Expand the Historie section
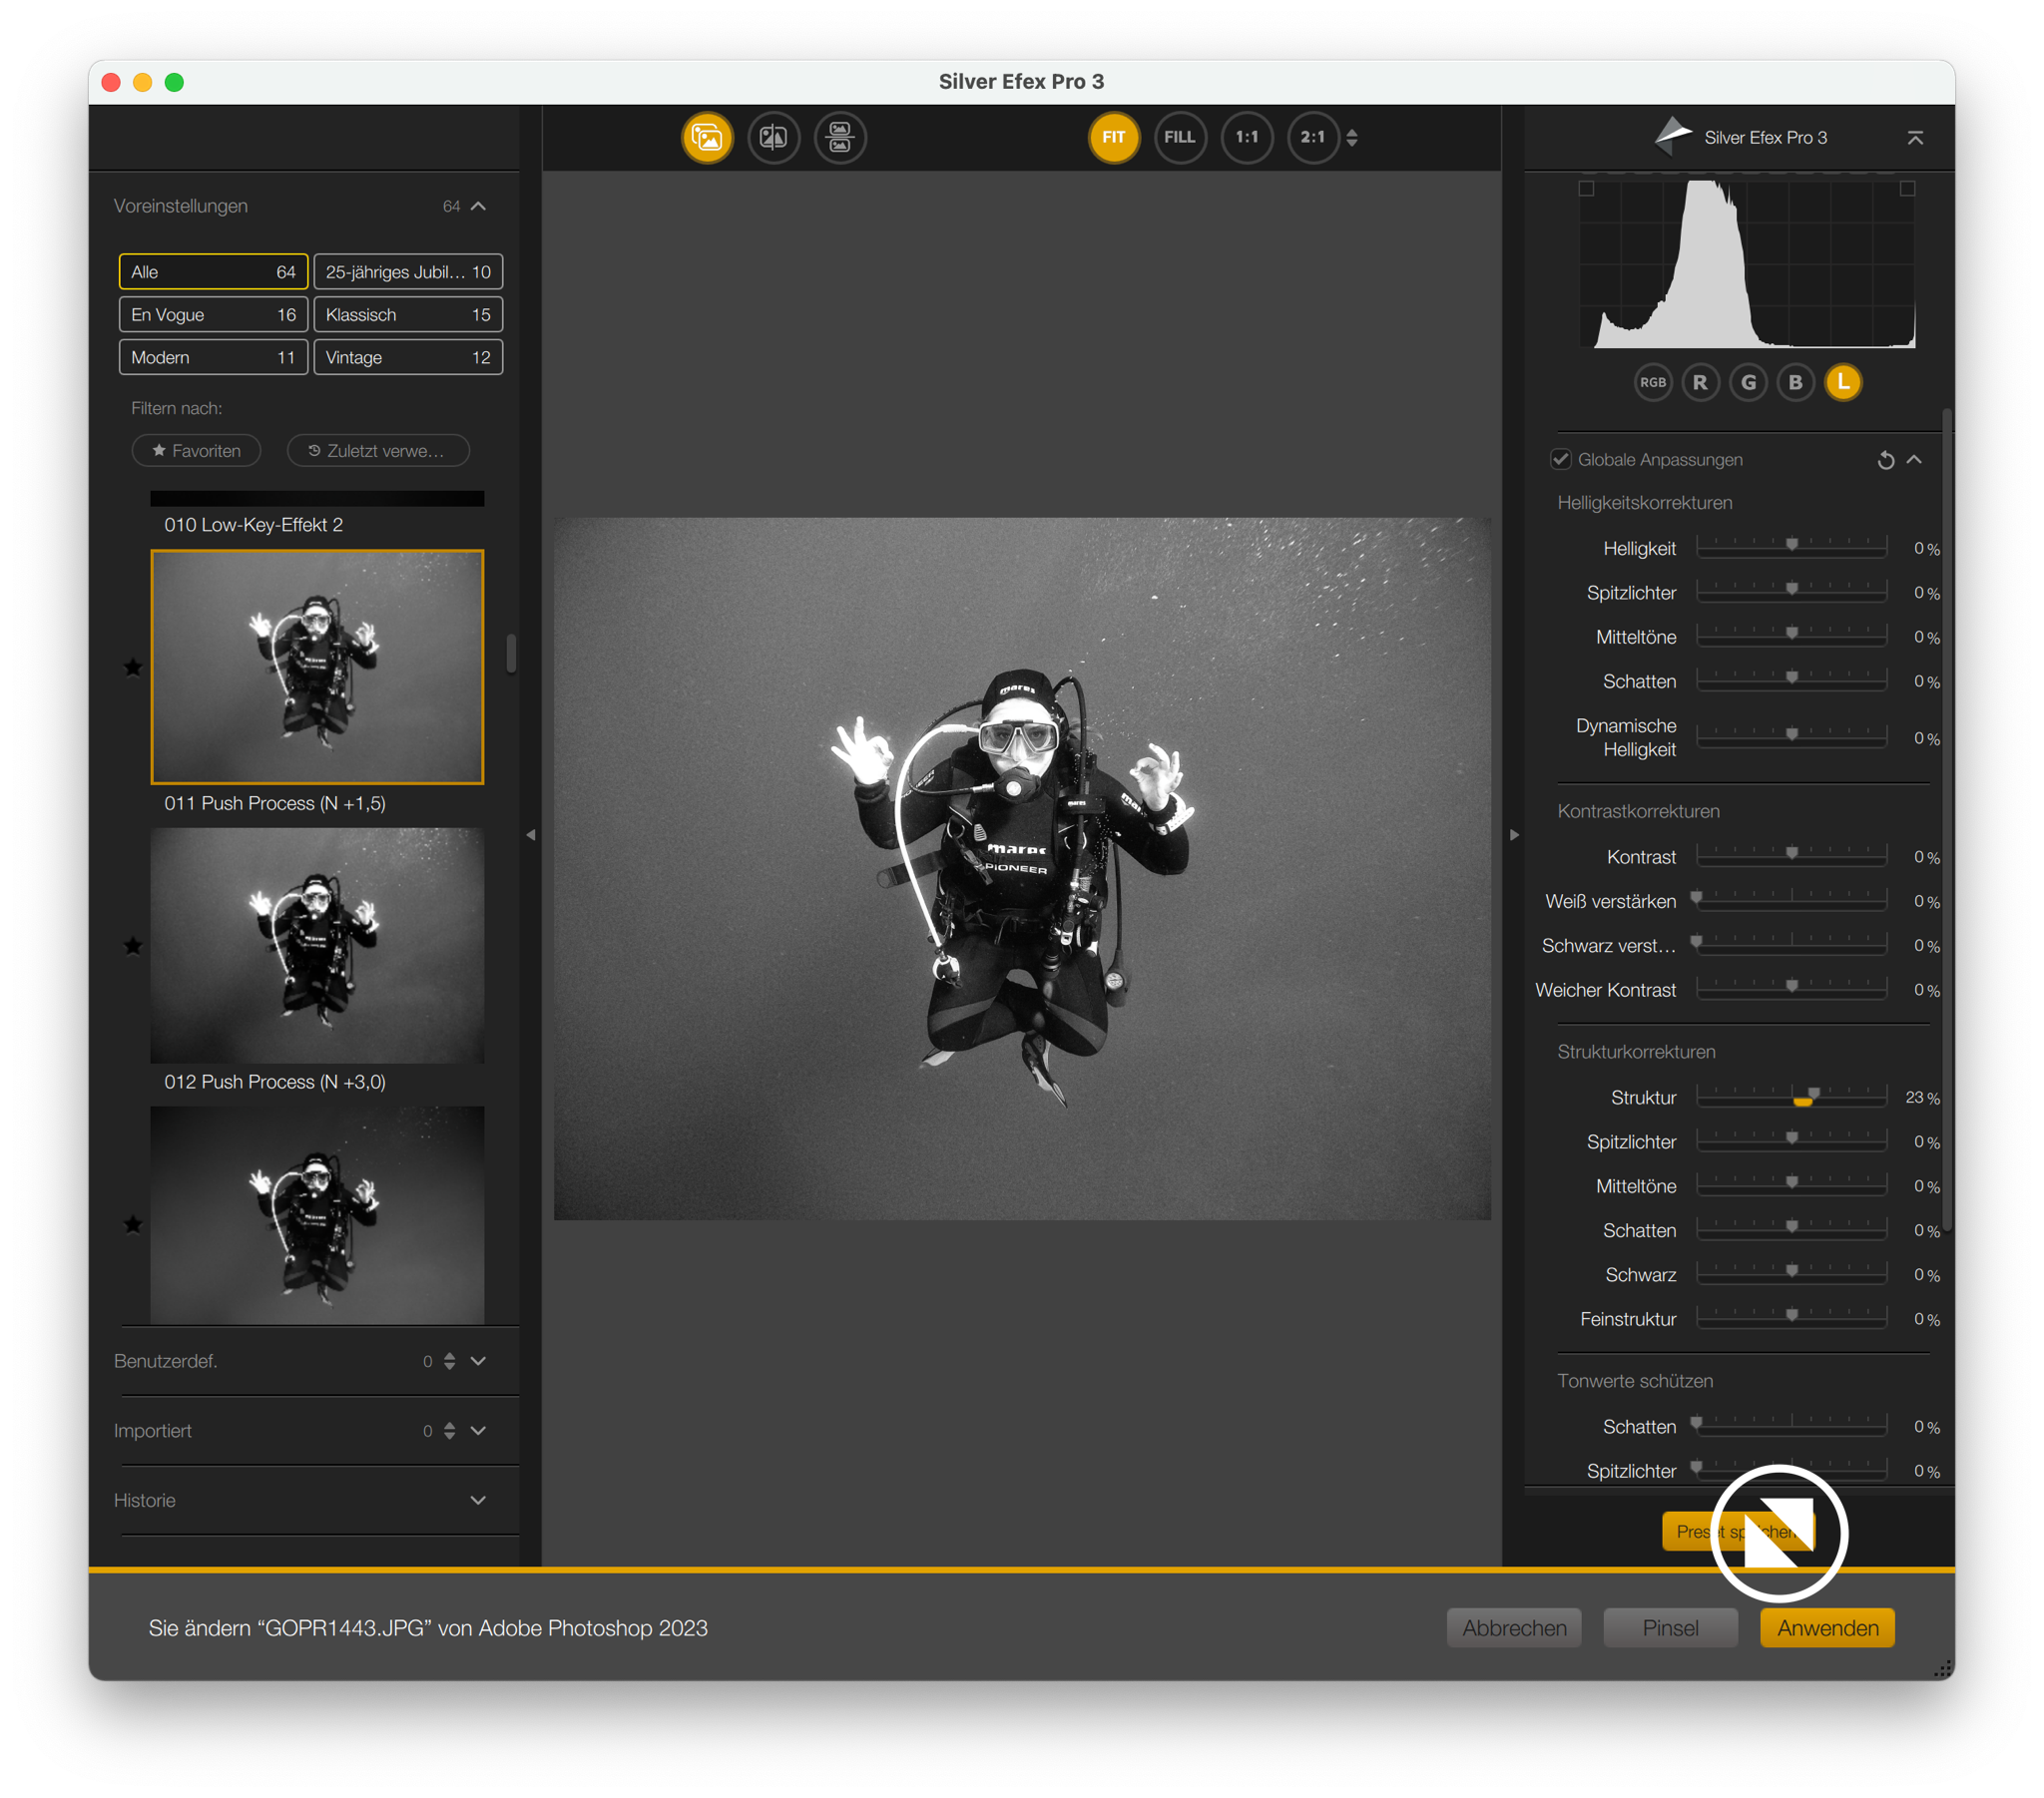The width and height of the screenshot is (2044, 1798). (478, 1500)
